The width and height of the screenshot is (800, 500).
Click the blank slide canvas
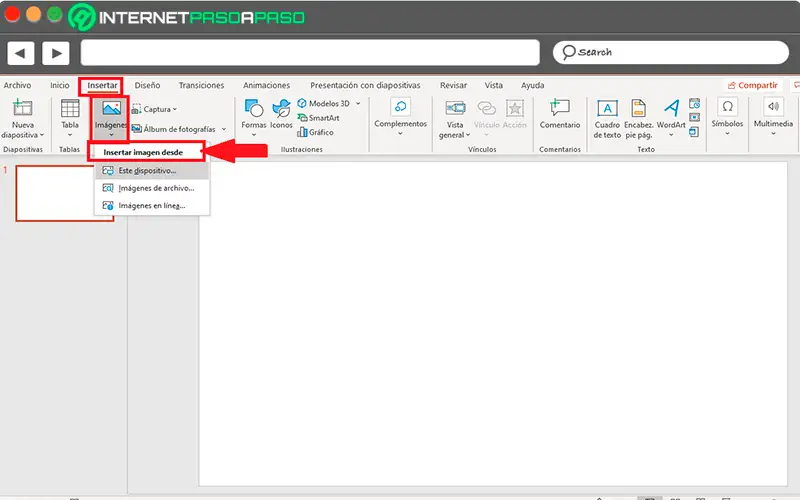[x=493, y=323]
